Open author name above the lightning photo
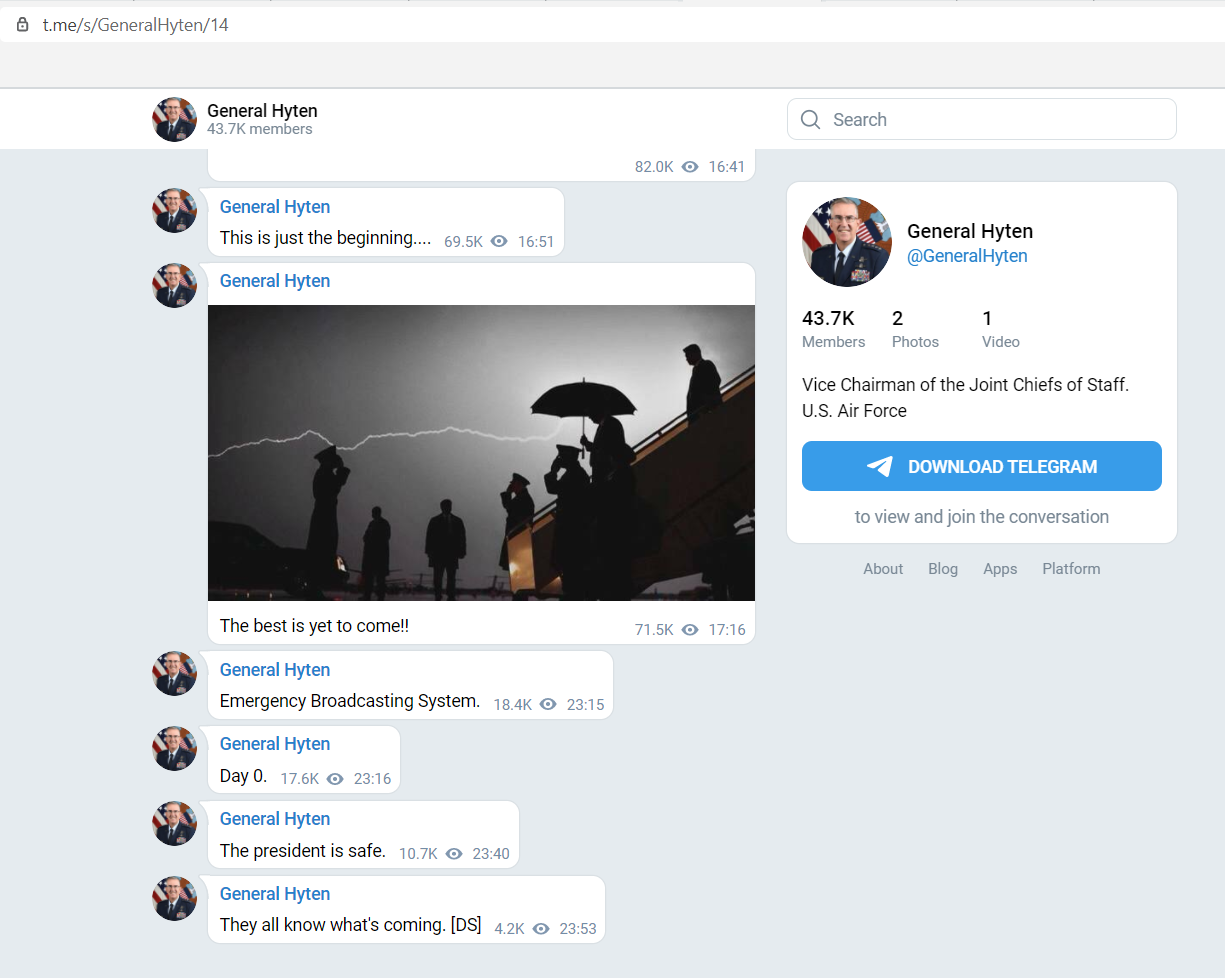 [275, 281]
